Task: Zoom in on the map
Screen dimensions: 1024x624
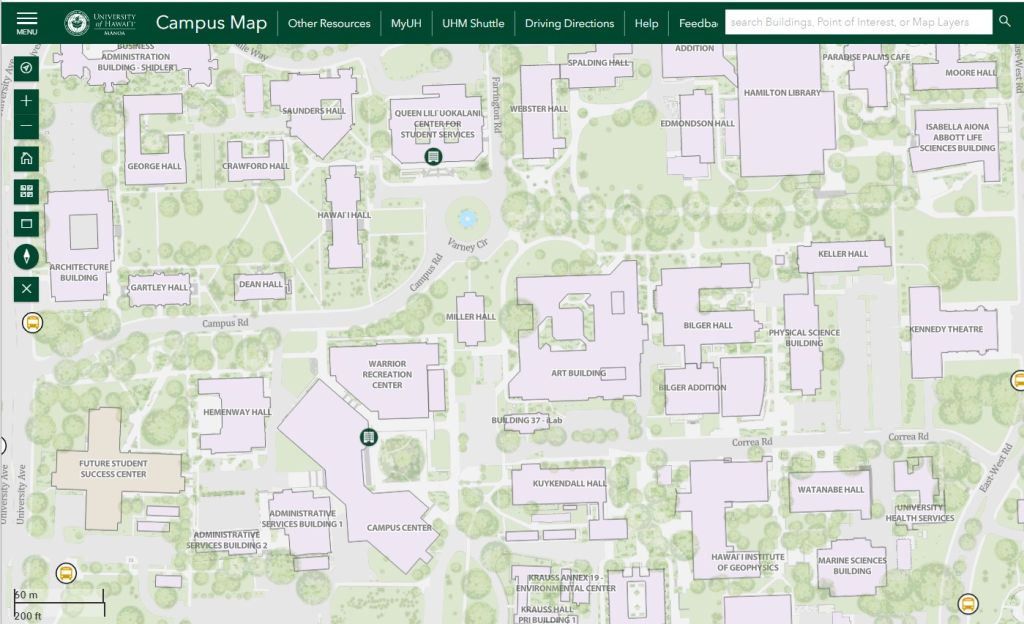Action: coord(27,101)
